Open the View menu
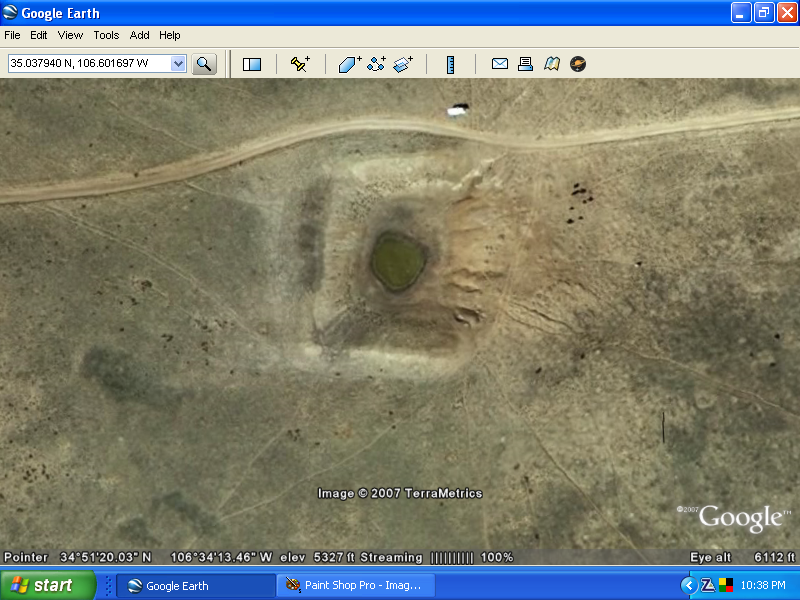 [x=70, y=35]
